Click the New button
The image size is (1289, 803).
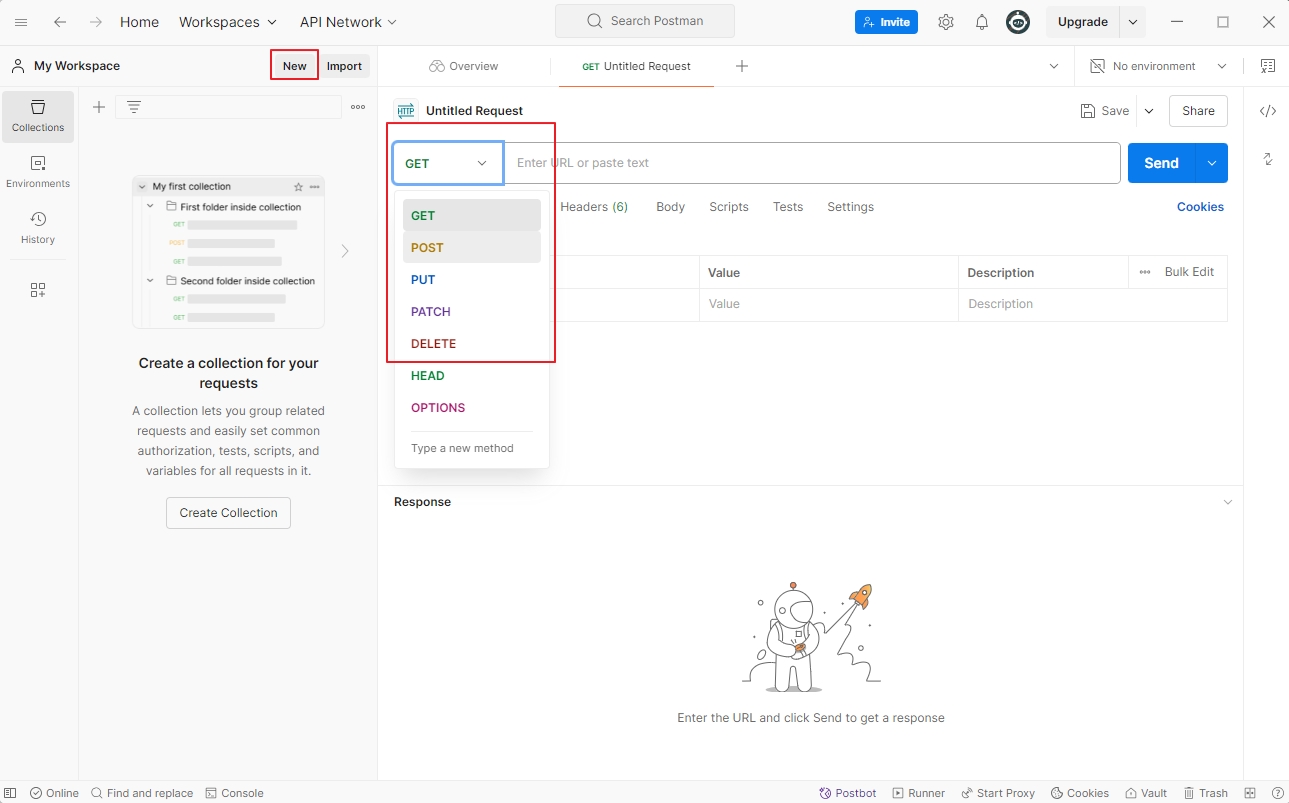click(295, 66)
